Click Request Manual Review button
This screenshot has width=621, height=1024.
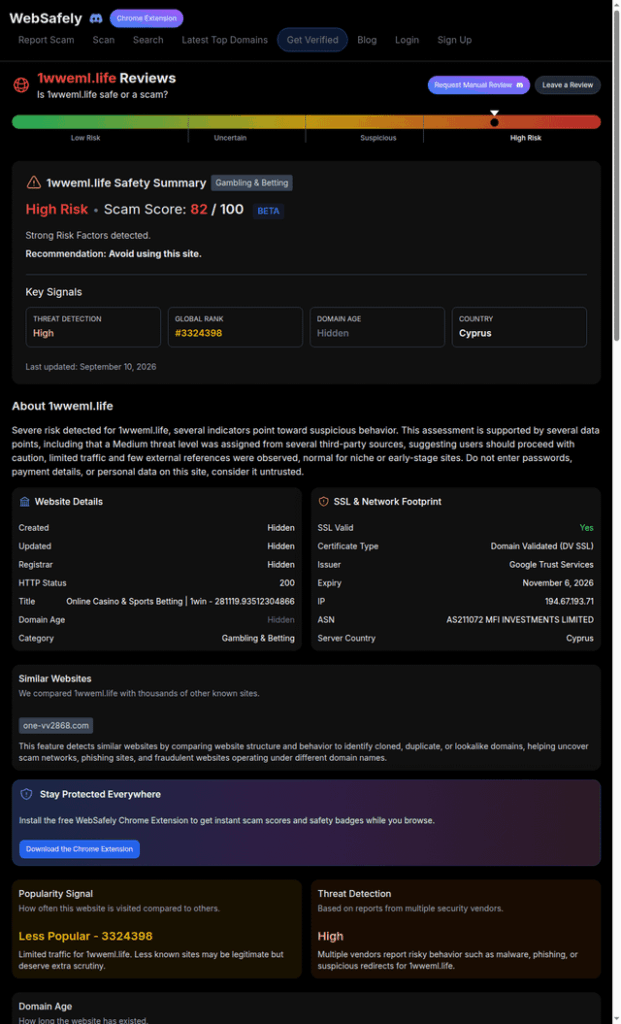click(x=479, y=85)
